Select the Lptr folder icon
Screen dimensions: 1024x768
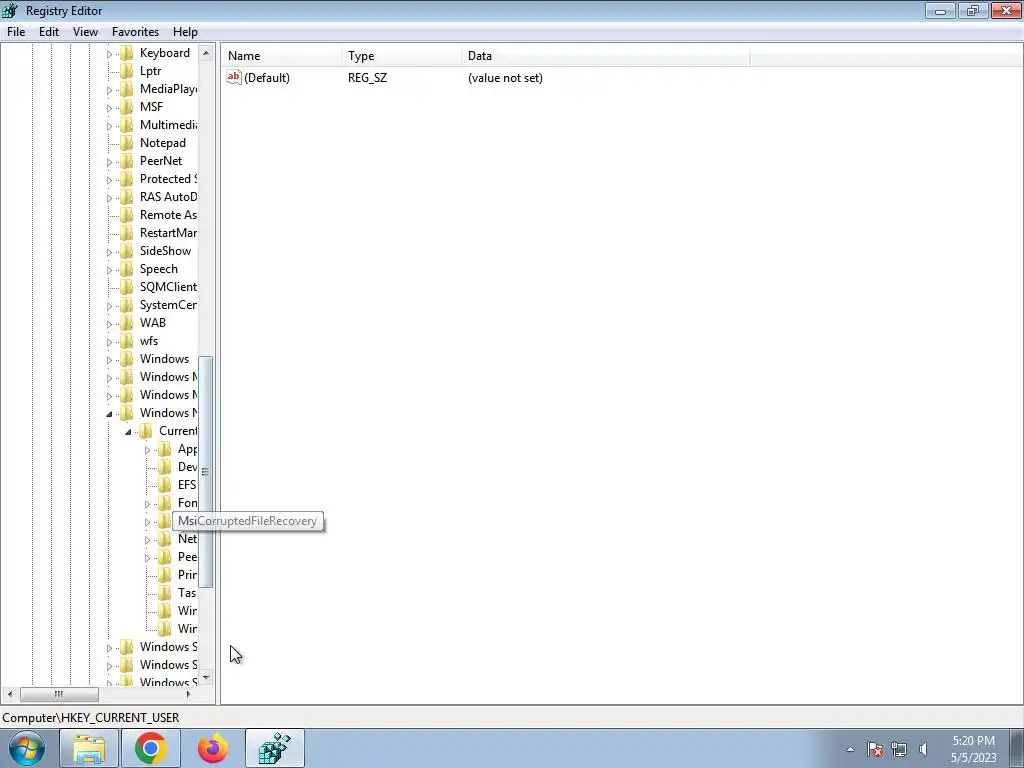tap(127, 71)
